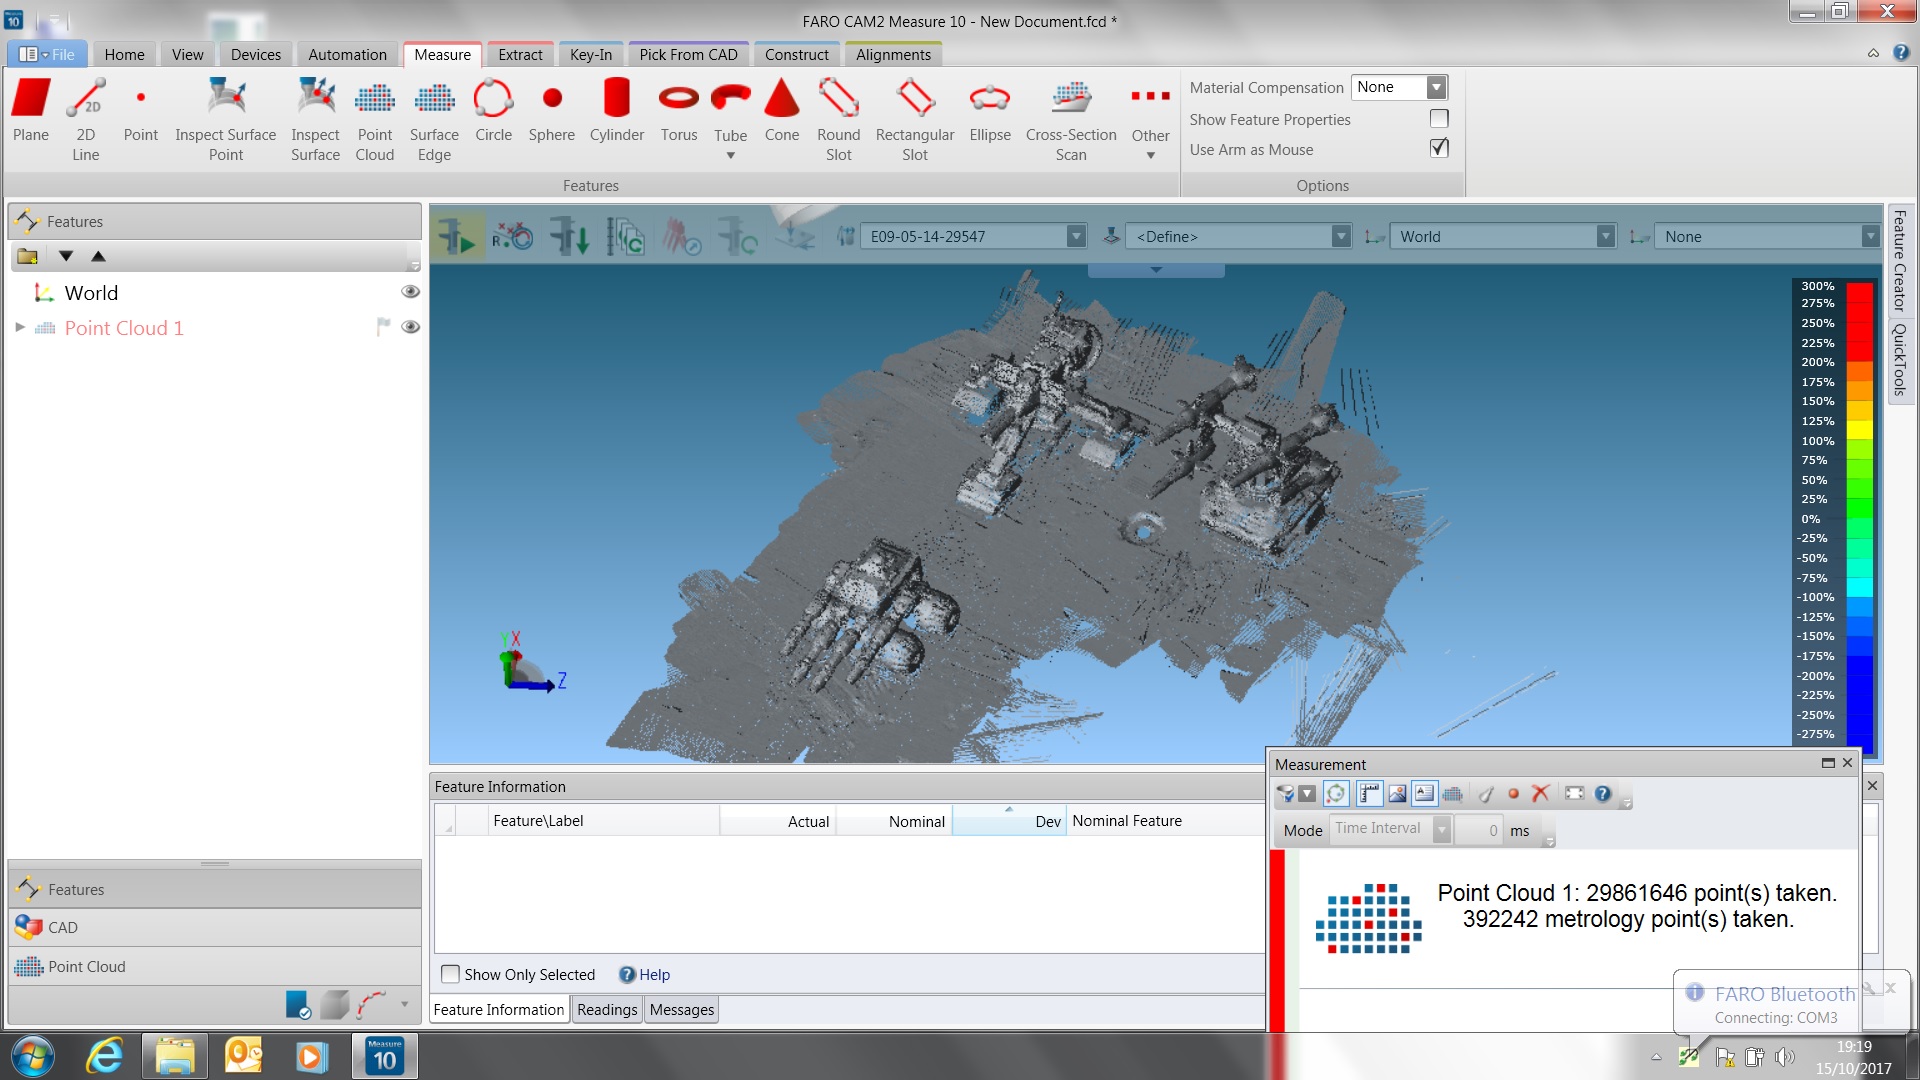Switch to the Alignments tab
Viewport: 1920px width, 1080px height.
click(893, 55)
